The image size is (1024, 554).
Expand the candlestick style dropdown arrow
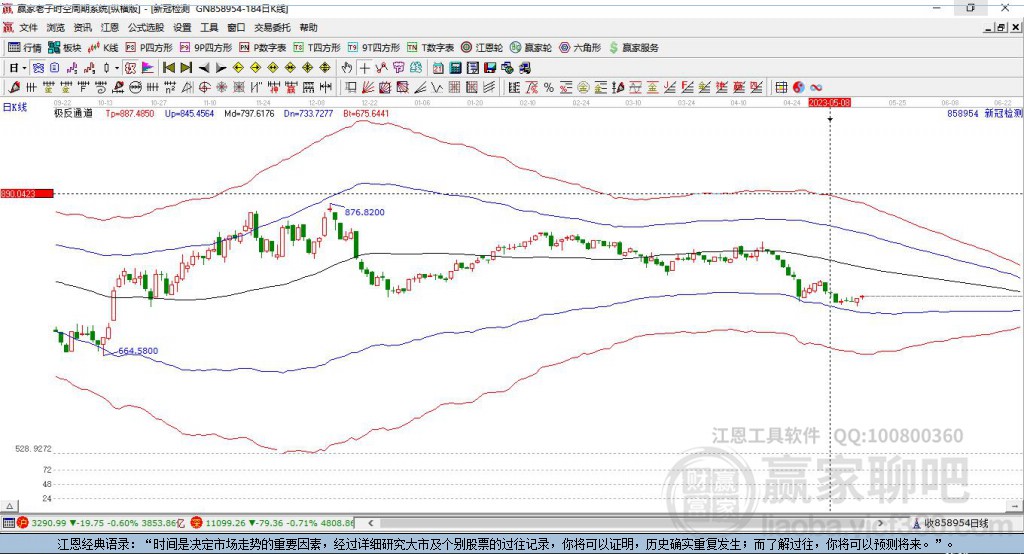[117, 68]
